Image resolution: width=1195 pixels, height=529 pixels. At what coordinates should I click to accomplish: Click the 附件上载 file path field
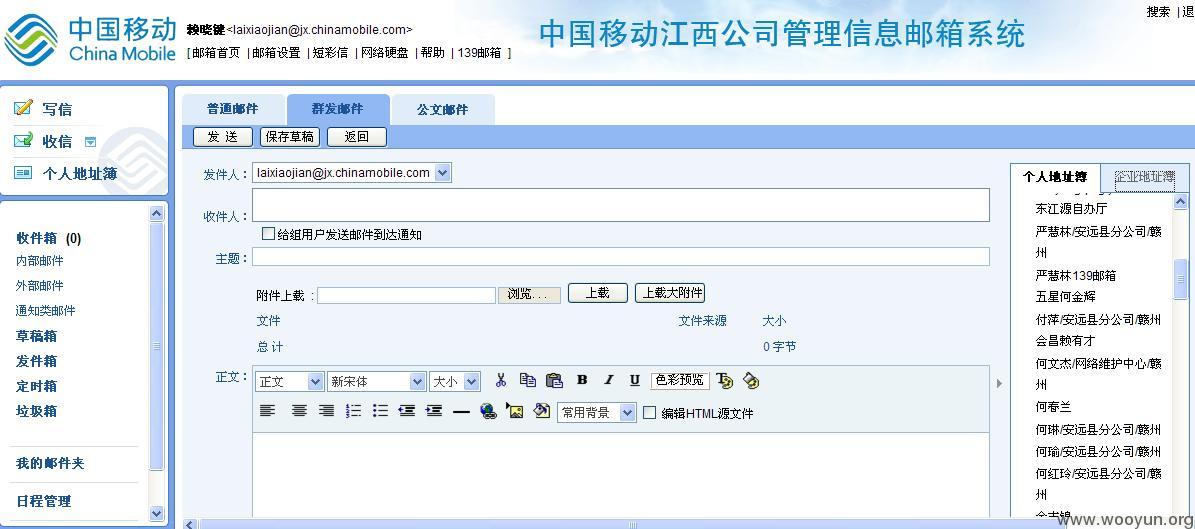click(406, 295)
